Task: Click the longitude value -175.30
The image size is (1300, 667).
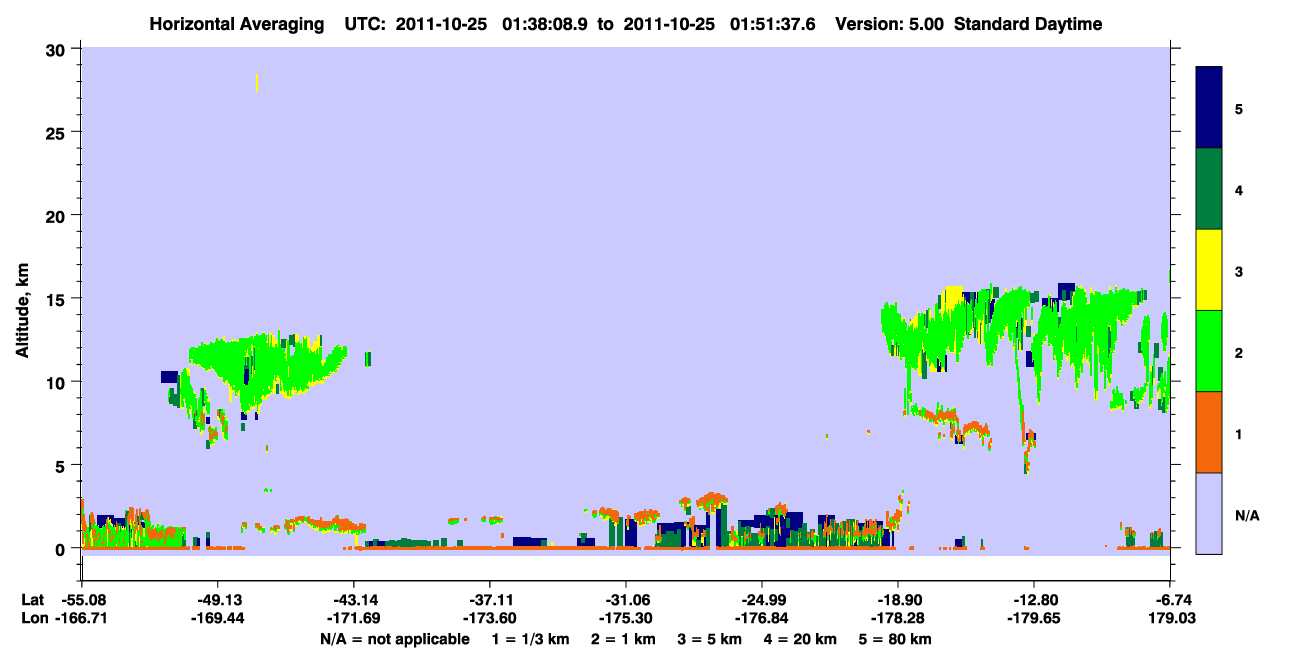Action: coord(625,619)
